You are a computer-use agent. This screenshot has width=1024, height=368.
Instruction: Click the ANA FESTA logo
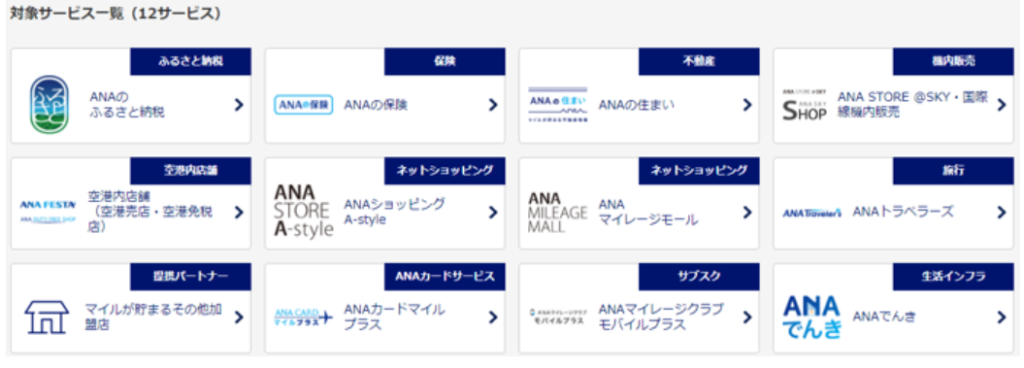click(x=48, y=211)
